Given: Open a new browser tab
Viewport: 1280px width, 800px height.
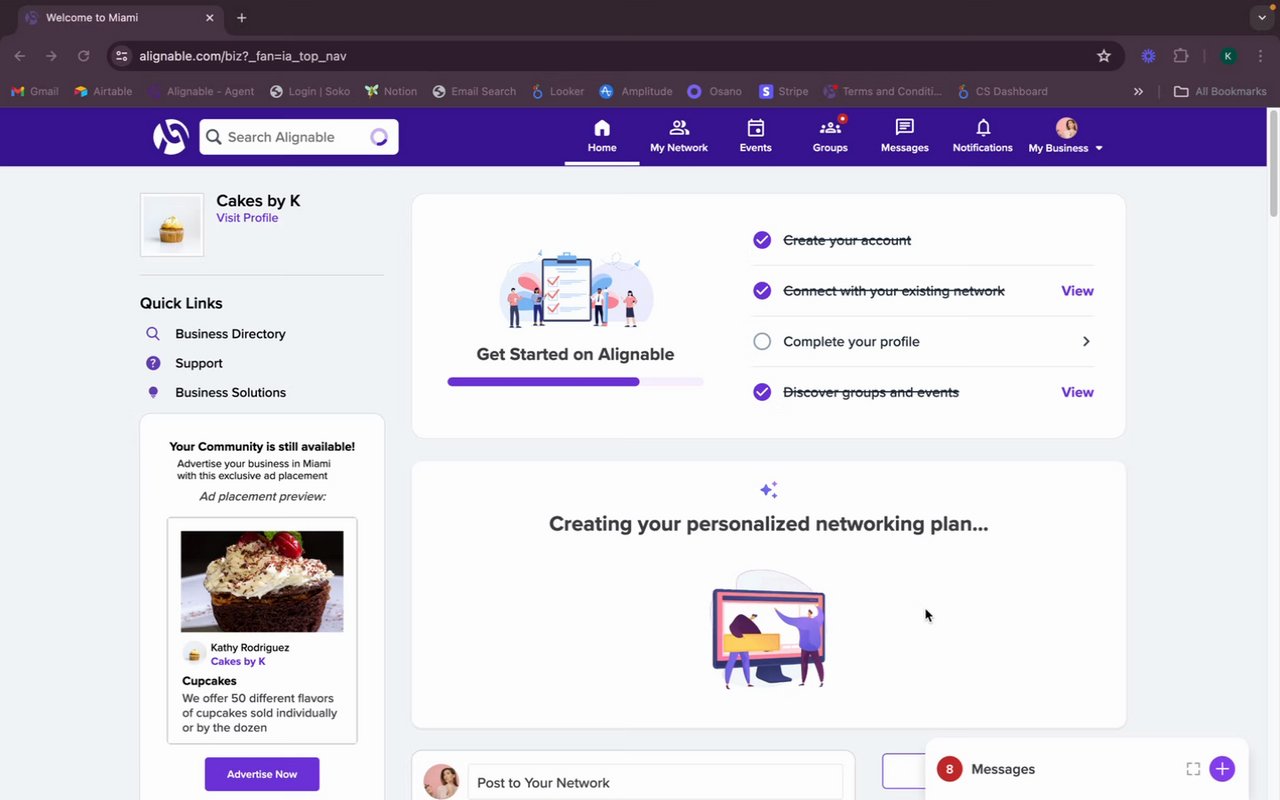Looking at the screenshot, I should click(x=242, y=18).
